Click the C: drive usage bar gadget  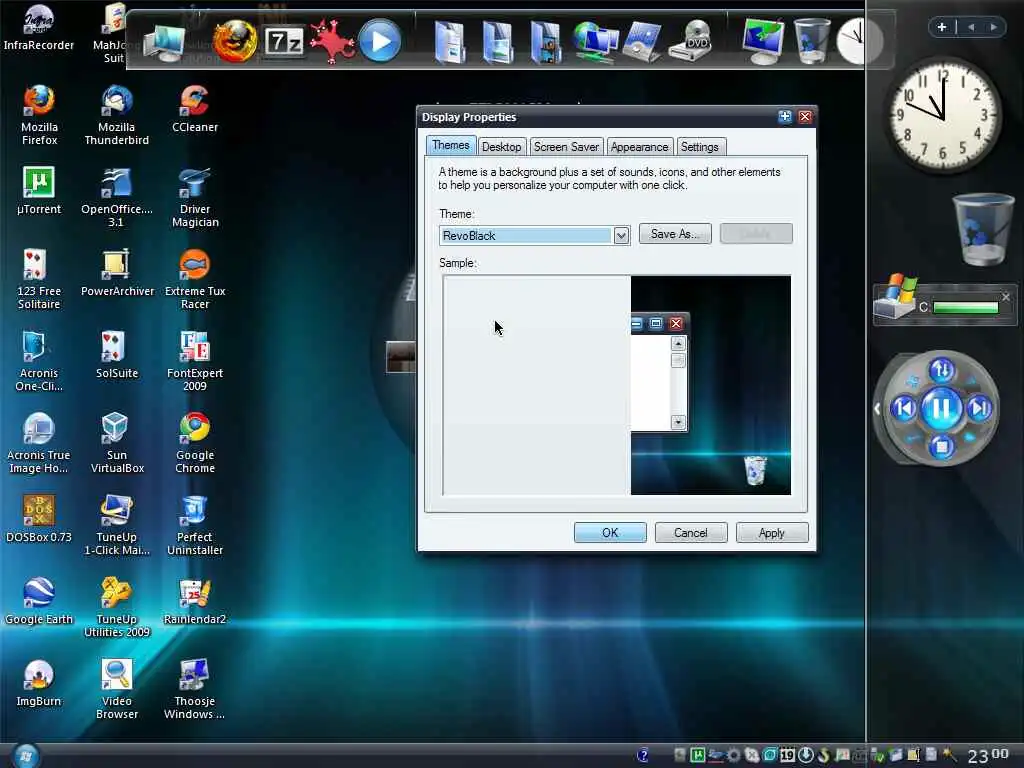[966, 307]
